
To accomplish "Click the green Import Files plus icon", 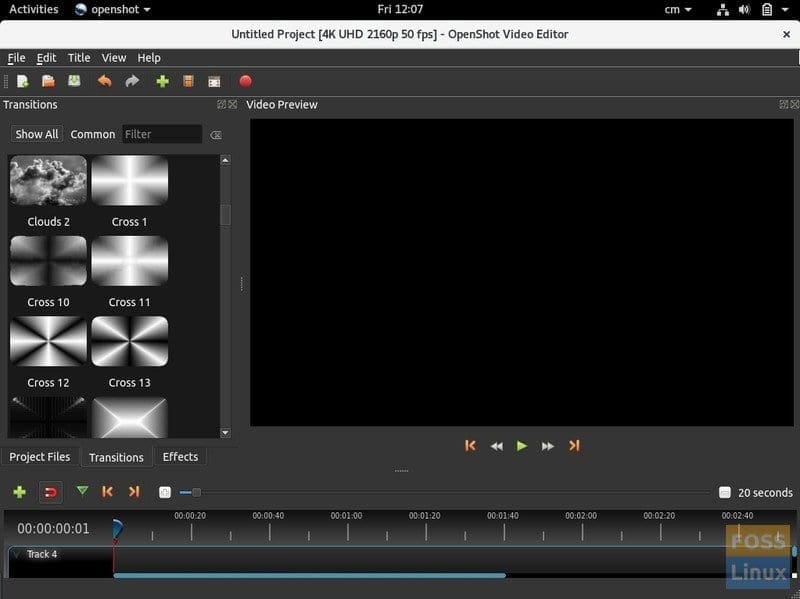I will point(162,81).
